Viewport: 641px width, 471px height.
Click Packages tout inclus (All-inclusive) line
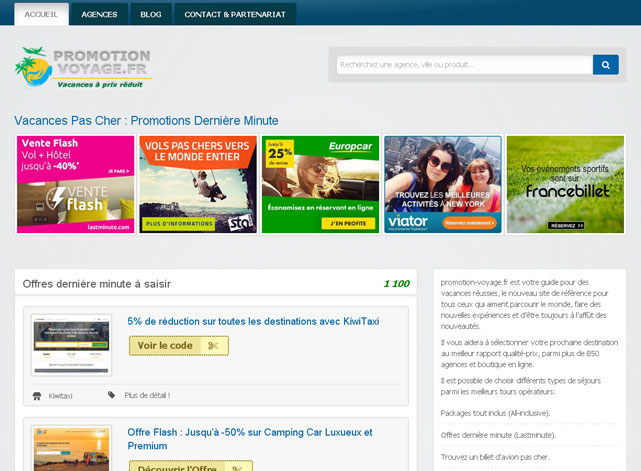point(495,413)
